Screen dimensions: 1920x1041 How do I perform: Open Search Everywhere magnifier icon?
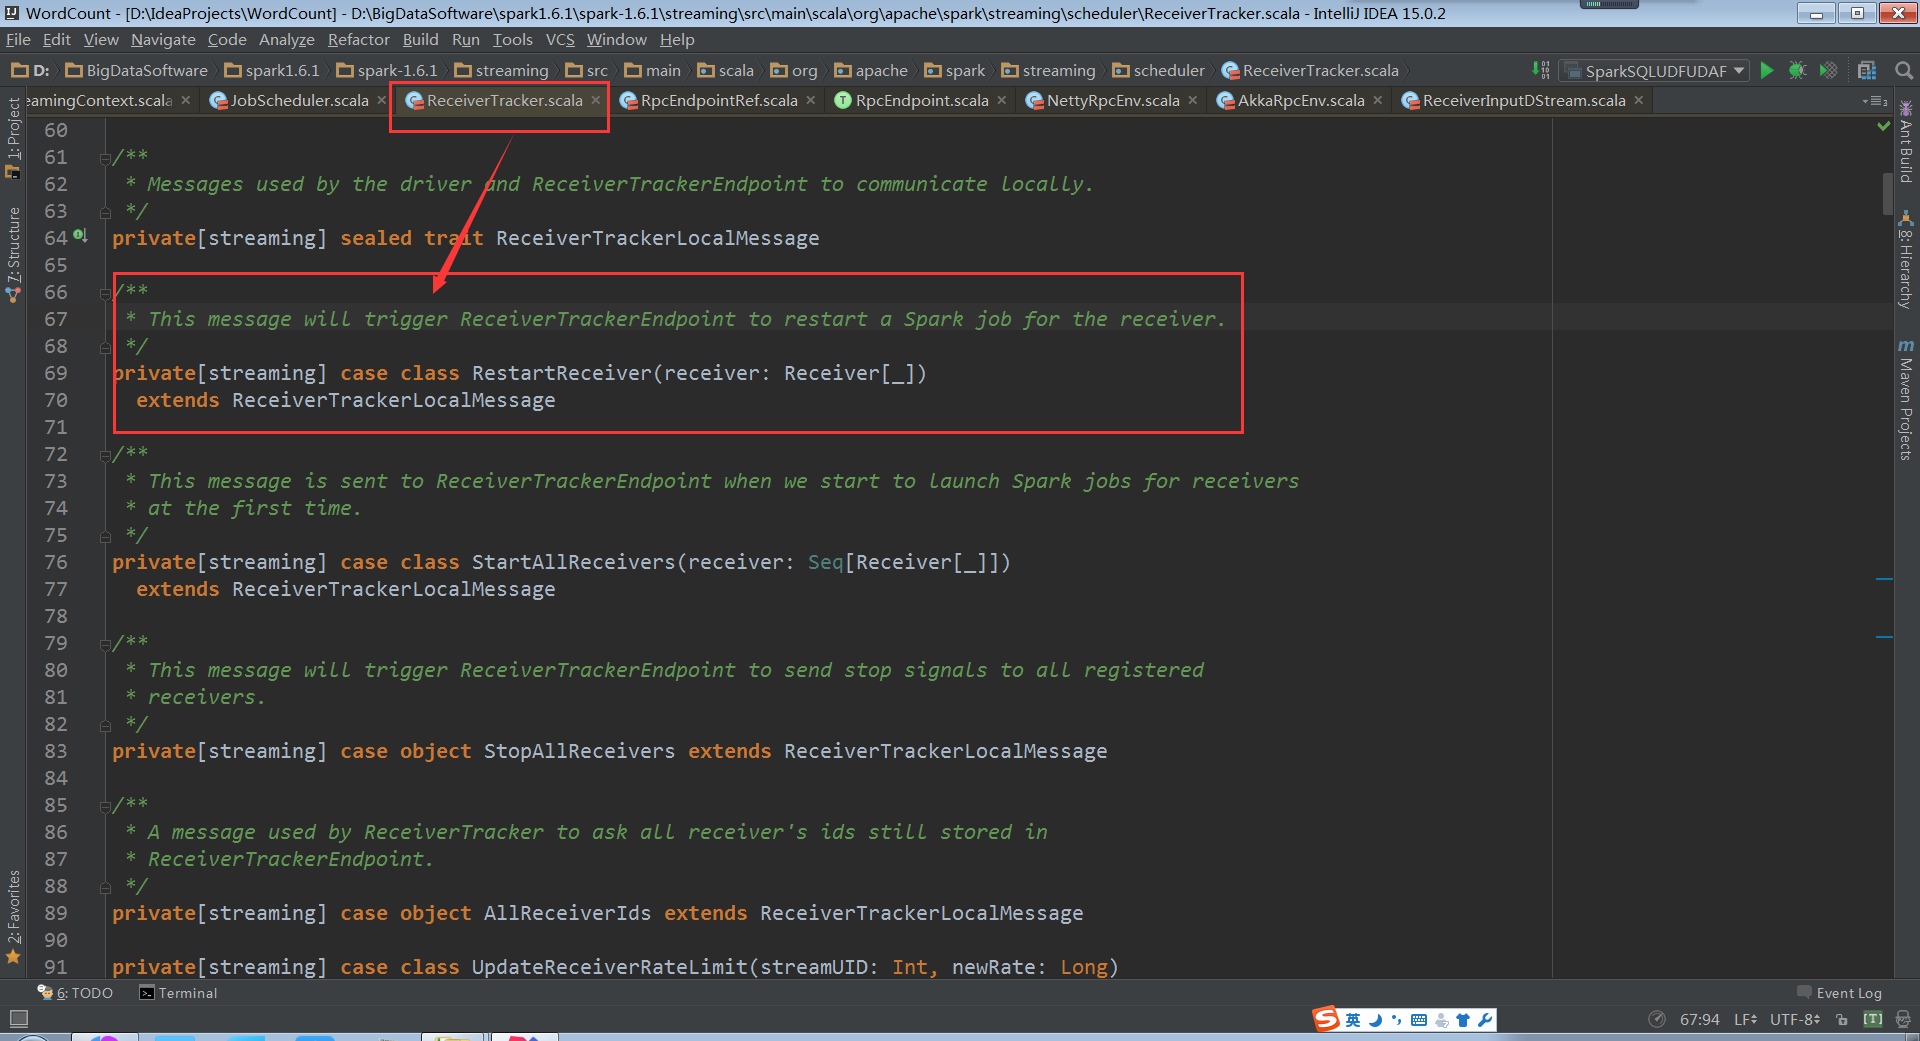(x=1904, y=70)
